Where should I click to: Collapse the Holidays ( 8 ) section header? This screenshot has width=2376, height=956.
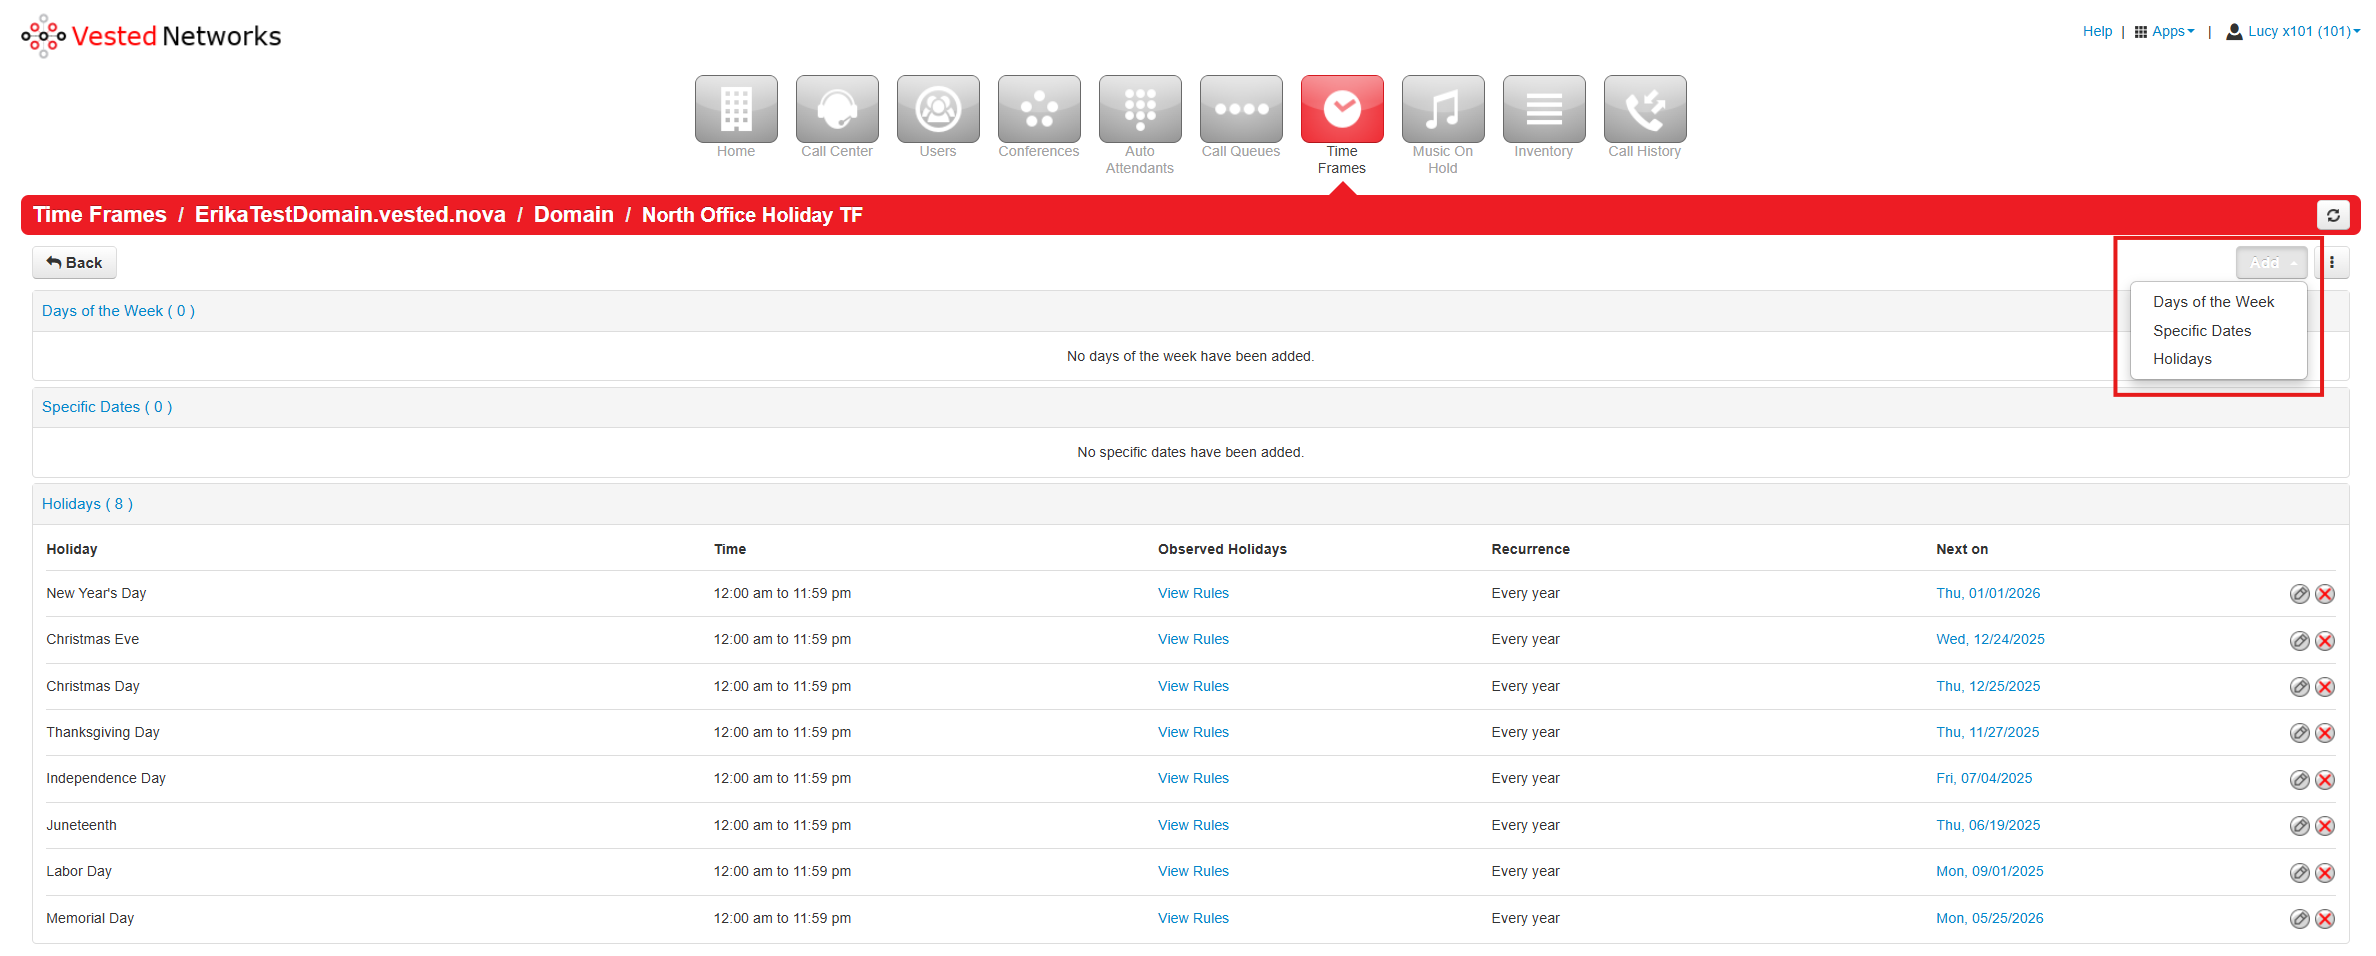coord(87,504)
